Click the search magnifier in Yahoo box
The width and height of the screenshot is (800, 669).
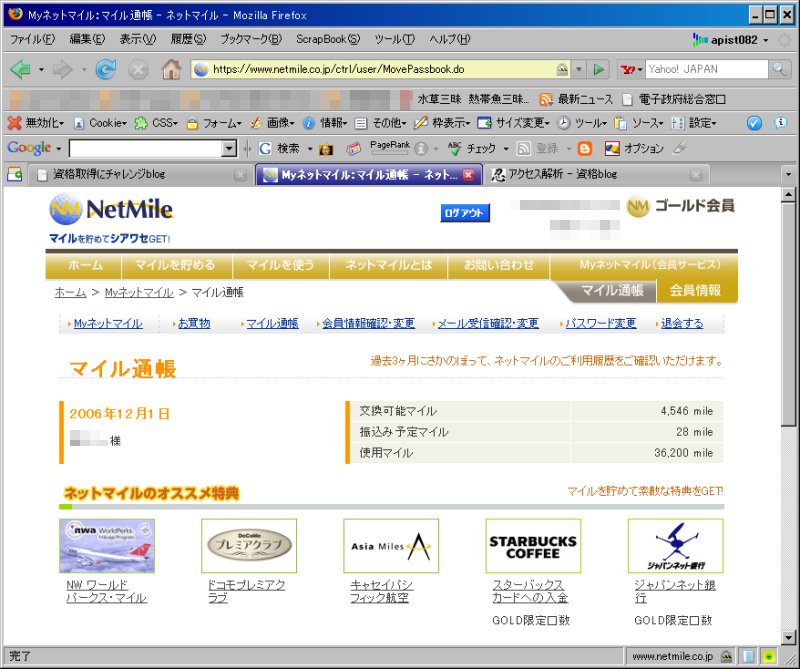pos(779,69)
